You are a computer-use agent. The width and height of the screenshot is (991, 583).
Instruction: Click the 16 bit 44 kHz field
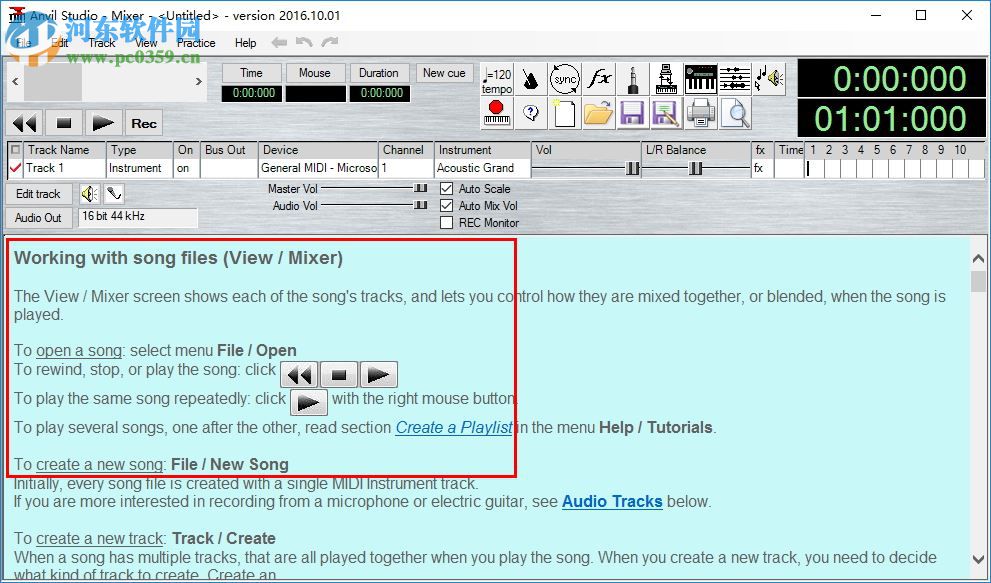point(138,217)
